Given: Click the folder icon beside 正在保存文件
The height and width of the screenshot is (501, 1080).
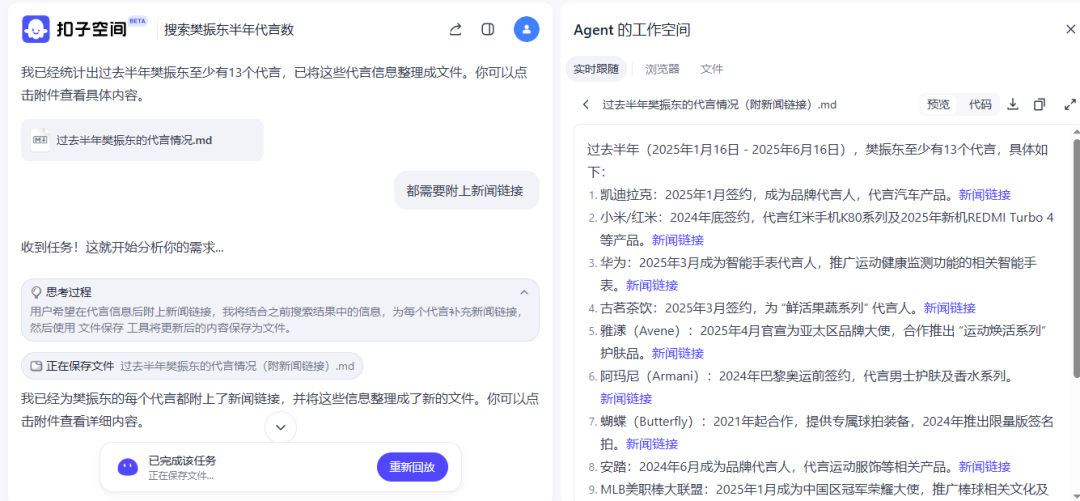Looking at the screenshot, I should point(37,367).
